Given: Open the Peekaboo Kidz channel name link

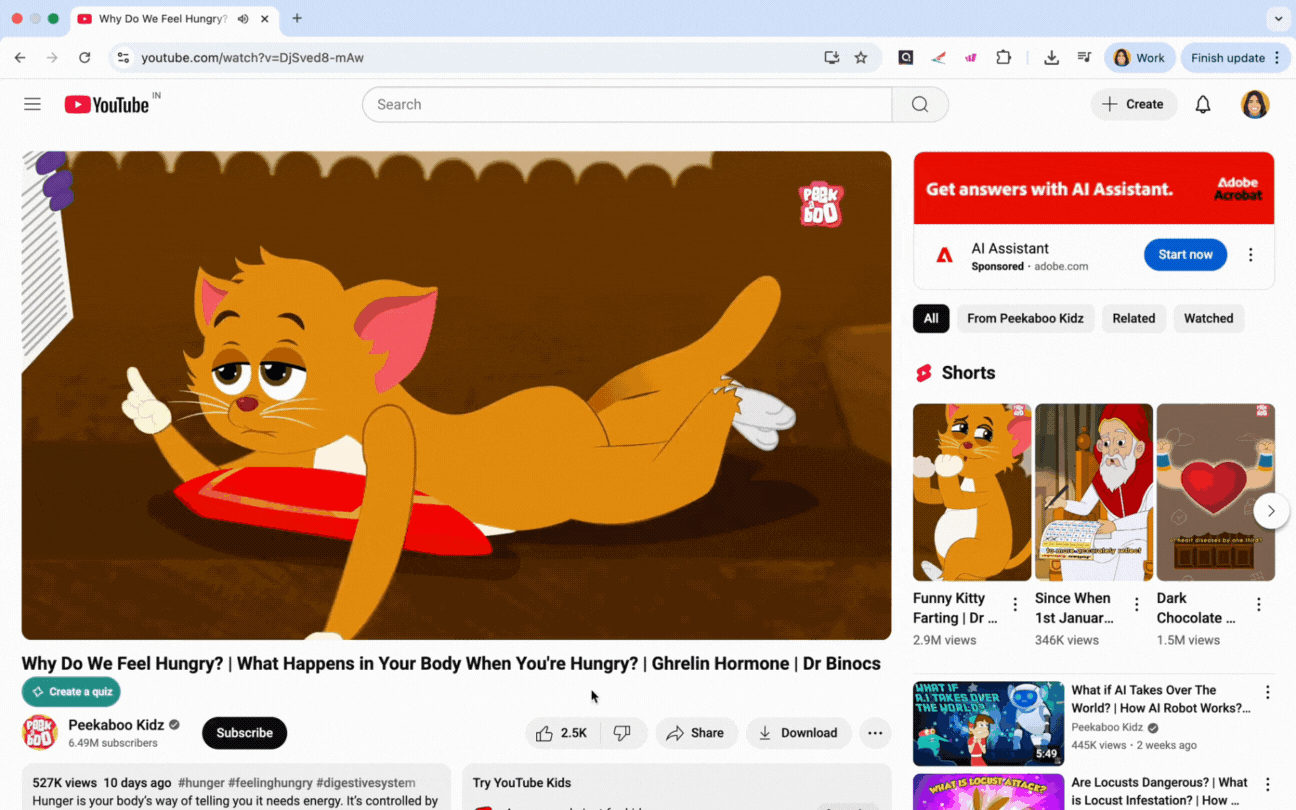Looking at the screenshot, I should click(x=116, y=725).
